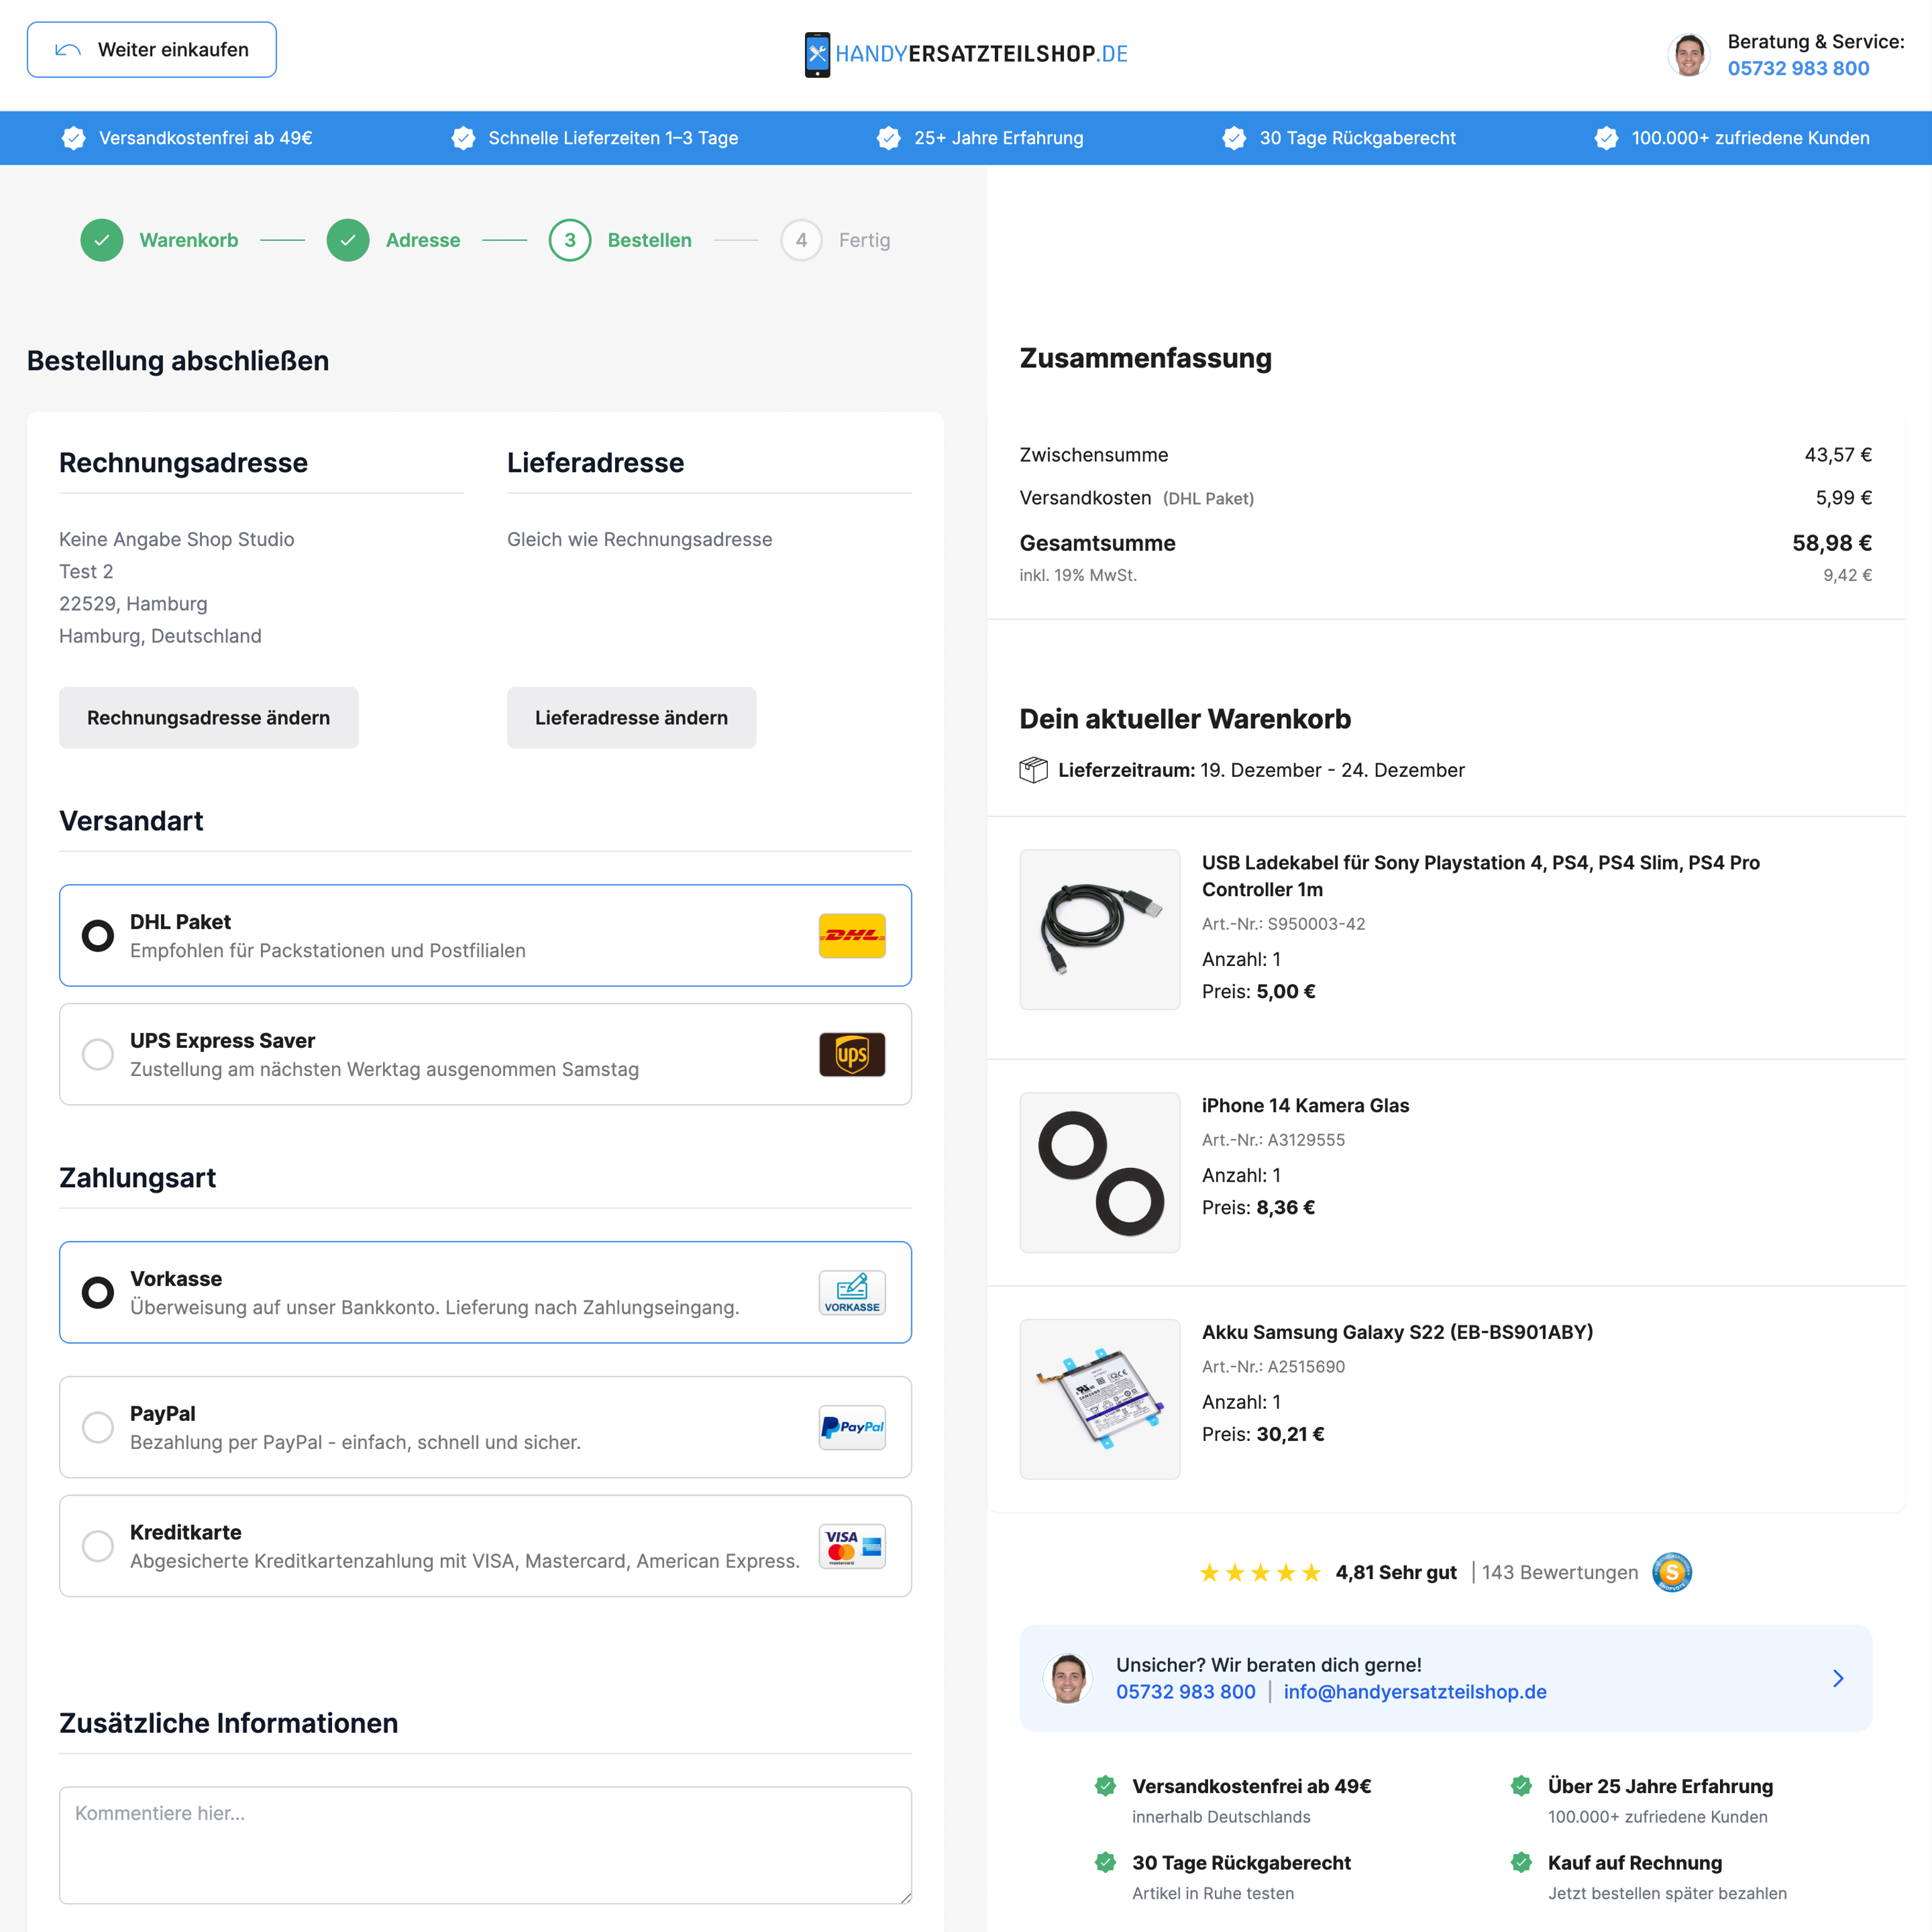This screenshot has width=1932, height=1932.
Task: Click the Kommentiere hier comment field
Action: [485, 1845]
